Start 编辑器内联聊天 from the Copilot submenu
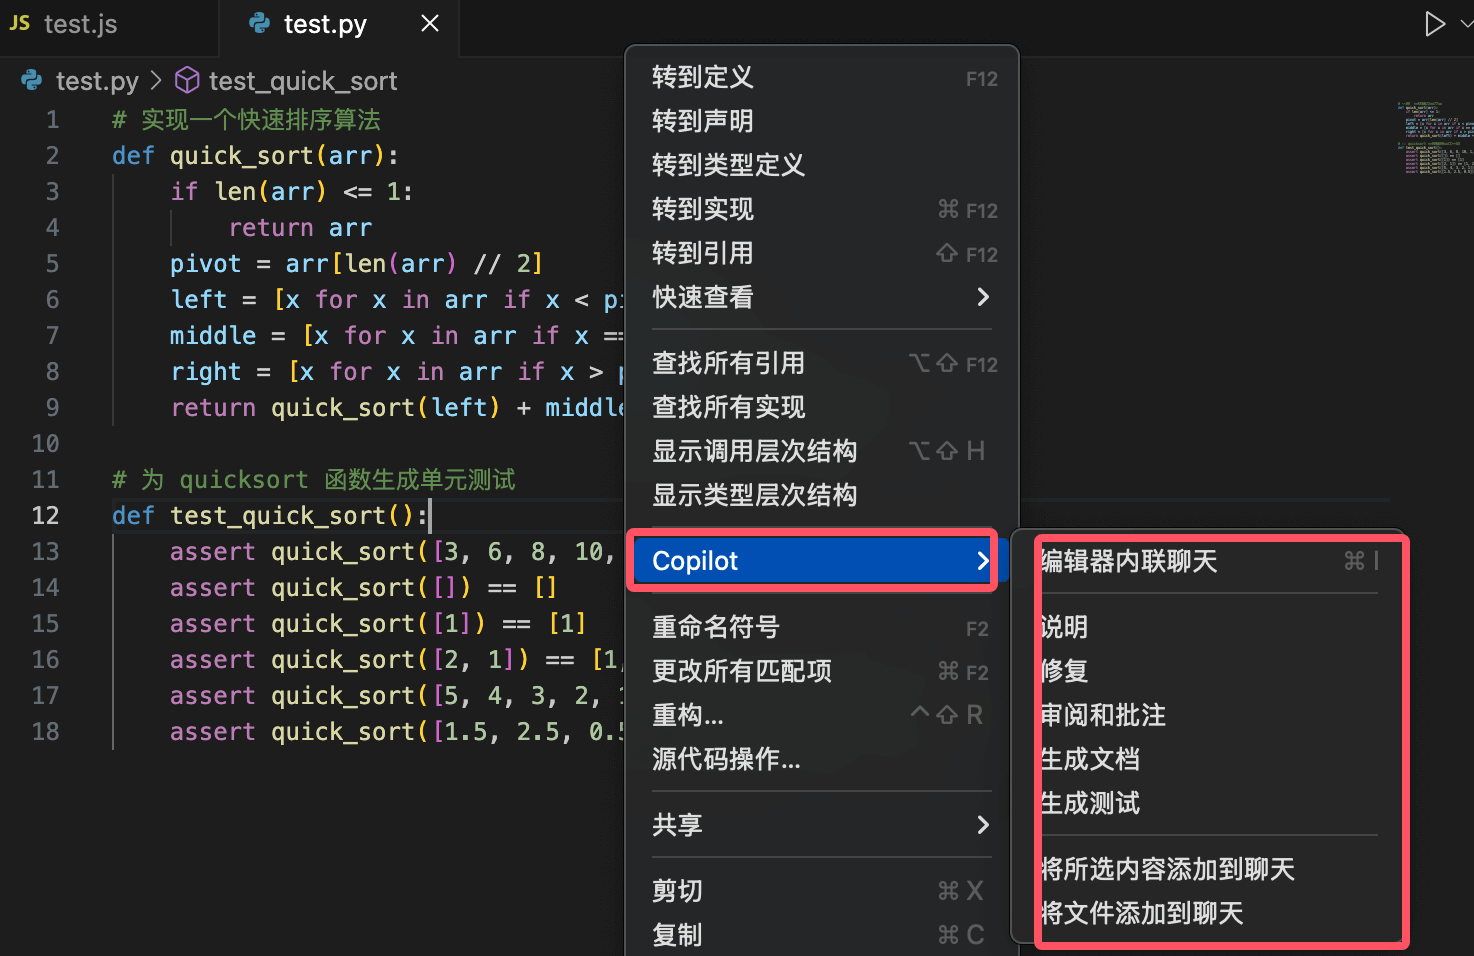Screen dimensions: 1474x956 point(1128,561)
